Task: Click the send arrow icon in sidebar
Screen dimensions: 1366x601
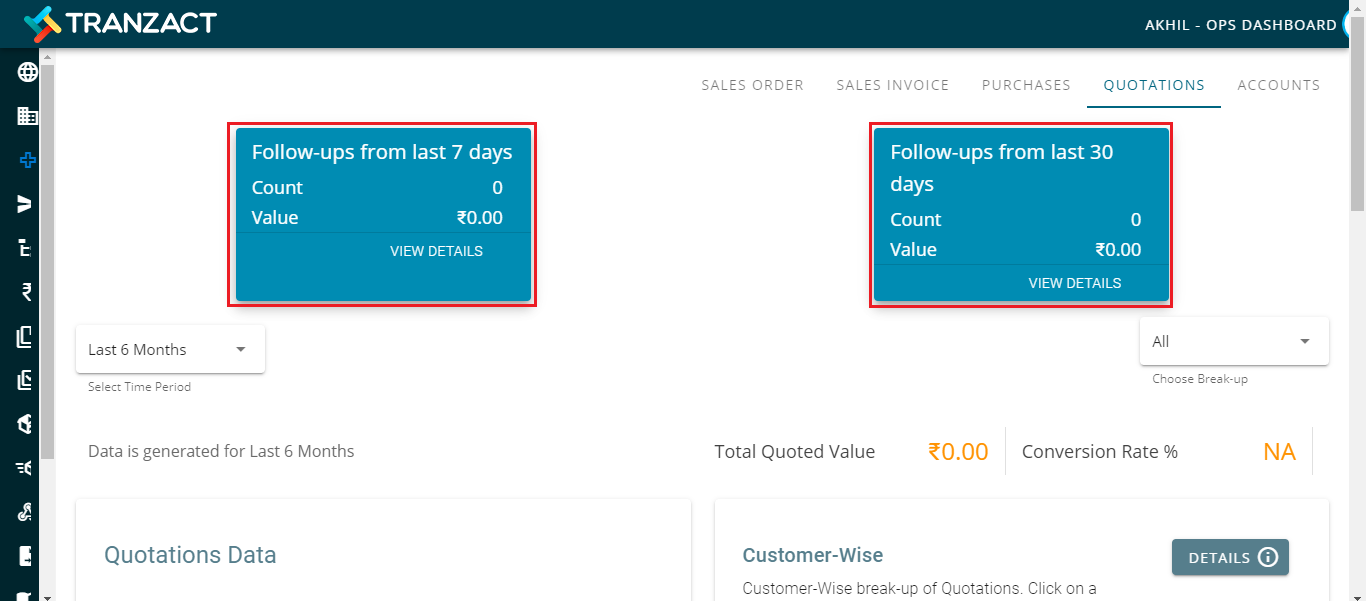Action: click(27, 204)
